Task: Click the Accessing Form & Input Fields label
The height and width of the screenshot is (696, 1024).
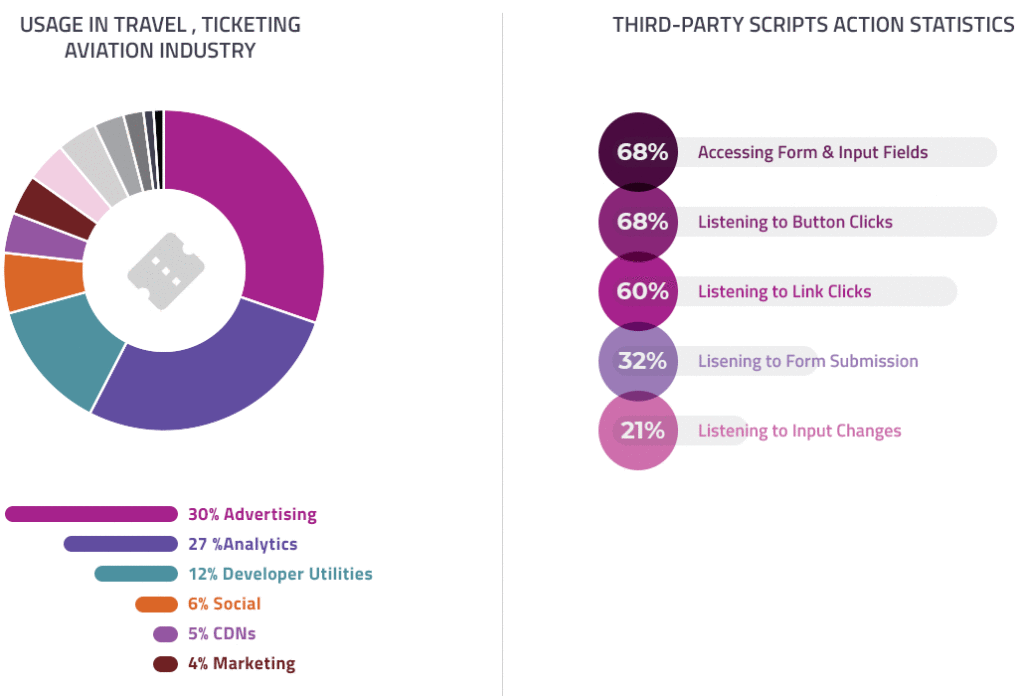Action: coord(812,152)
